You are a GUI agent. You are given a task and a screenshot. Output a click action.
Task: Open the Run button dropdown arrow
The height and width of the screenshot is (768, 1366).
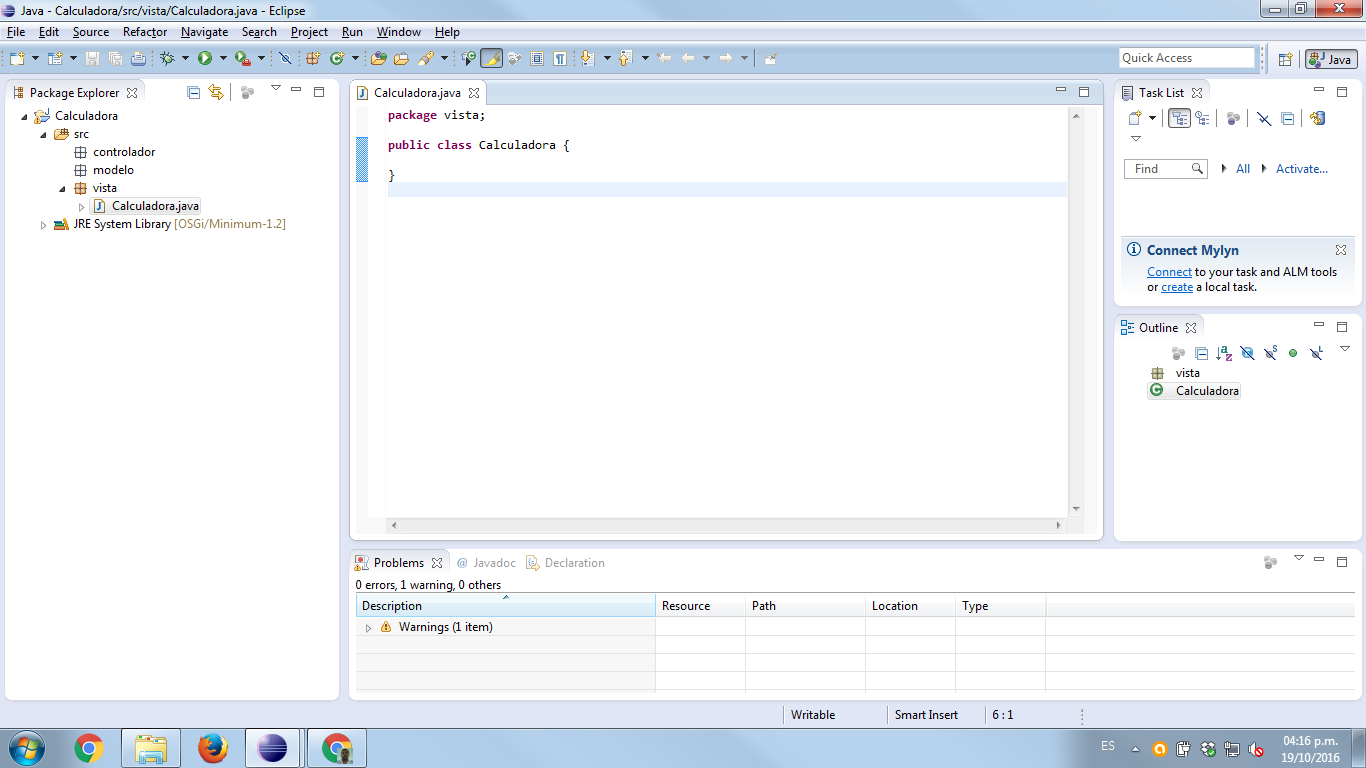coord(222,58)
